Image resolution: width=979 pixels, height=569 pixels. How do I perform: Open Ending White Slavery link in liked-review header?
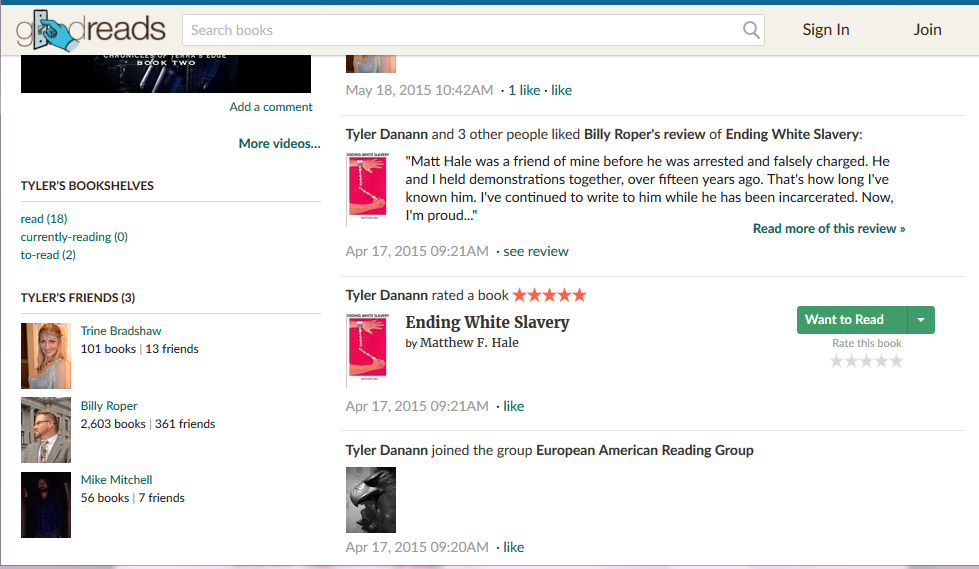(792, 134)
